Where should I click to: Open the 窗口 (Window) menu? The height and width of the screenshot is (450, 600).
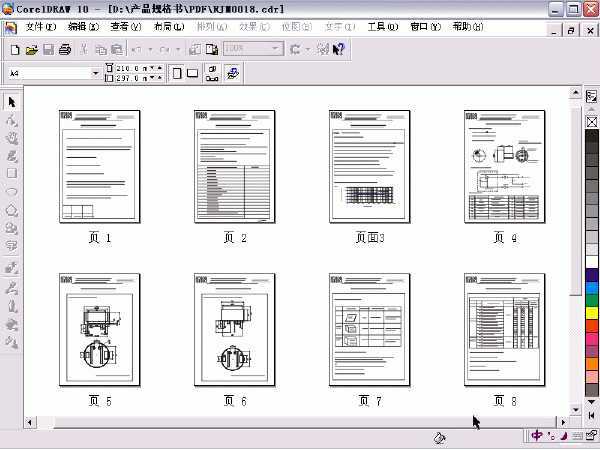[x=425, y=27]
